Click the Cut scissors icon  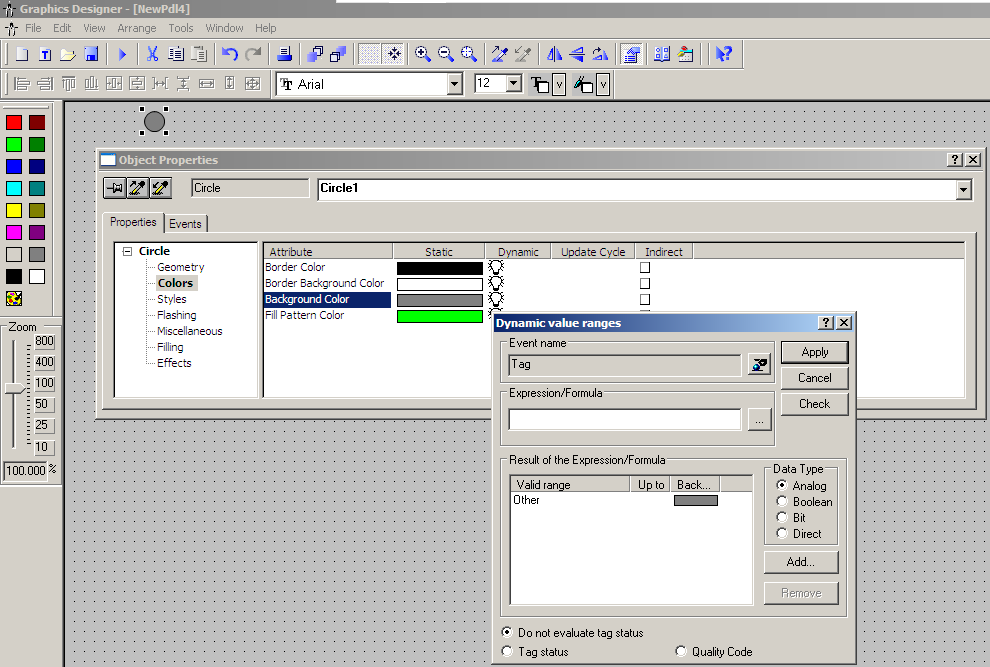tap(153, 54)
